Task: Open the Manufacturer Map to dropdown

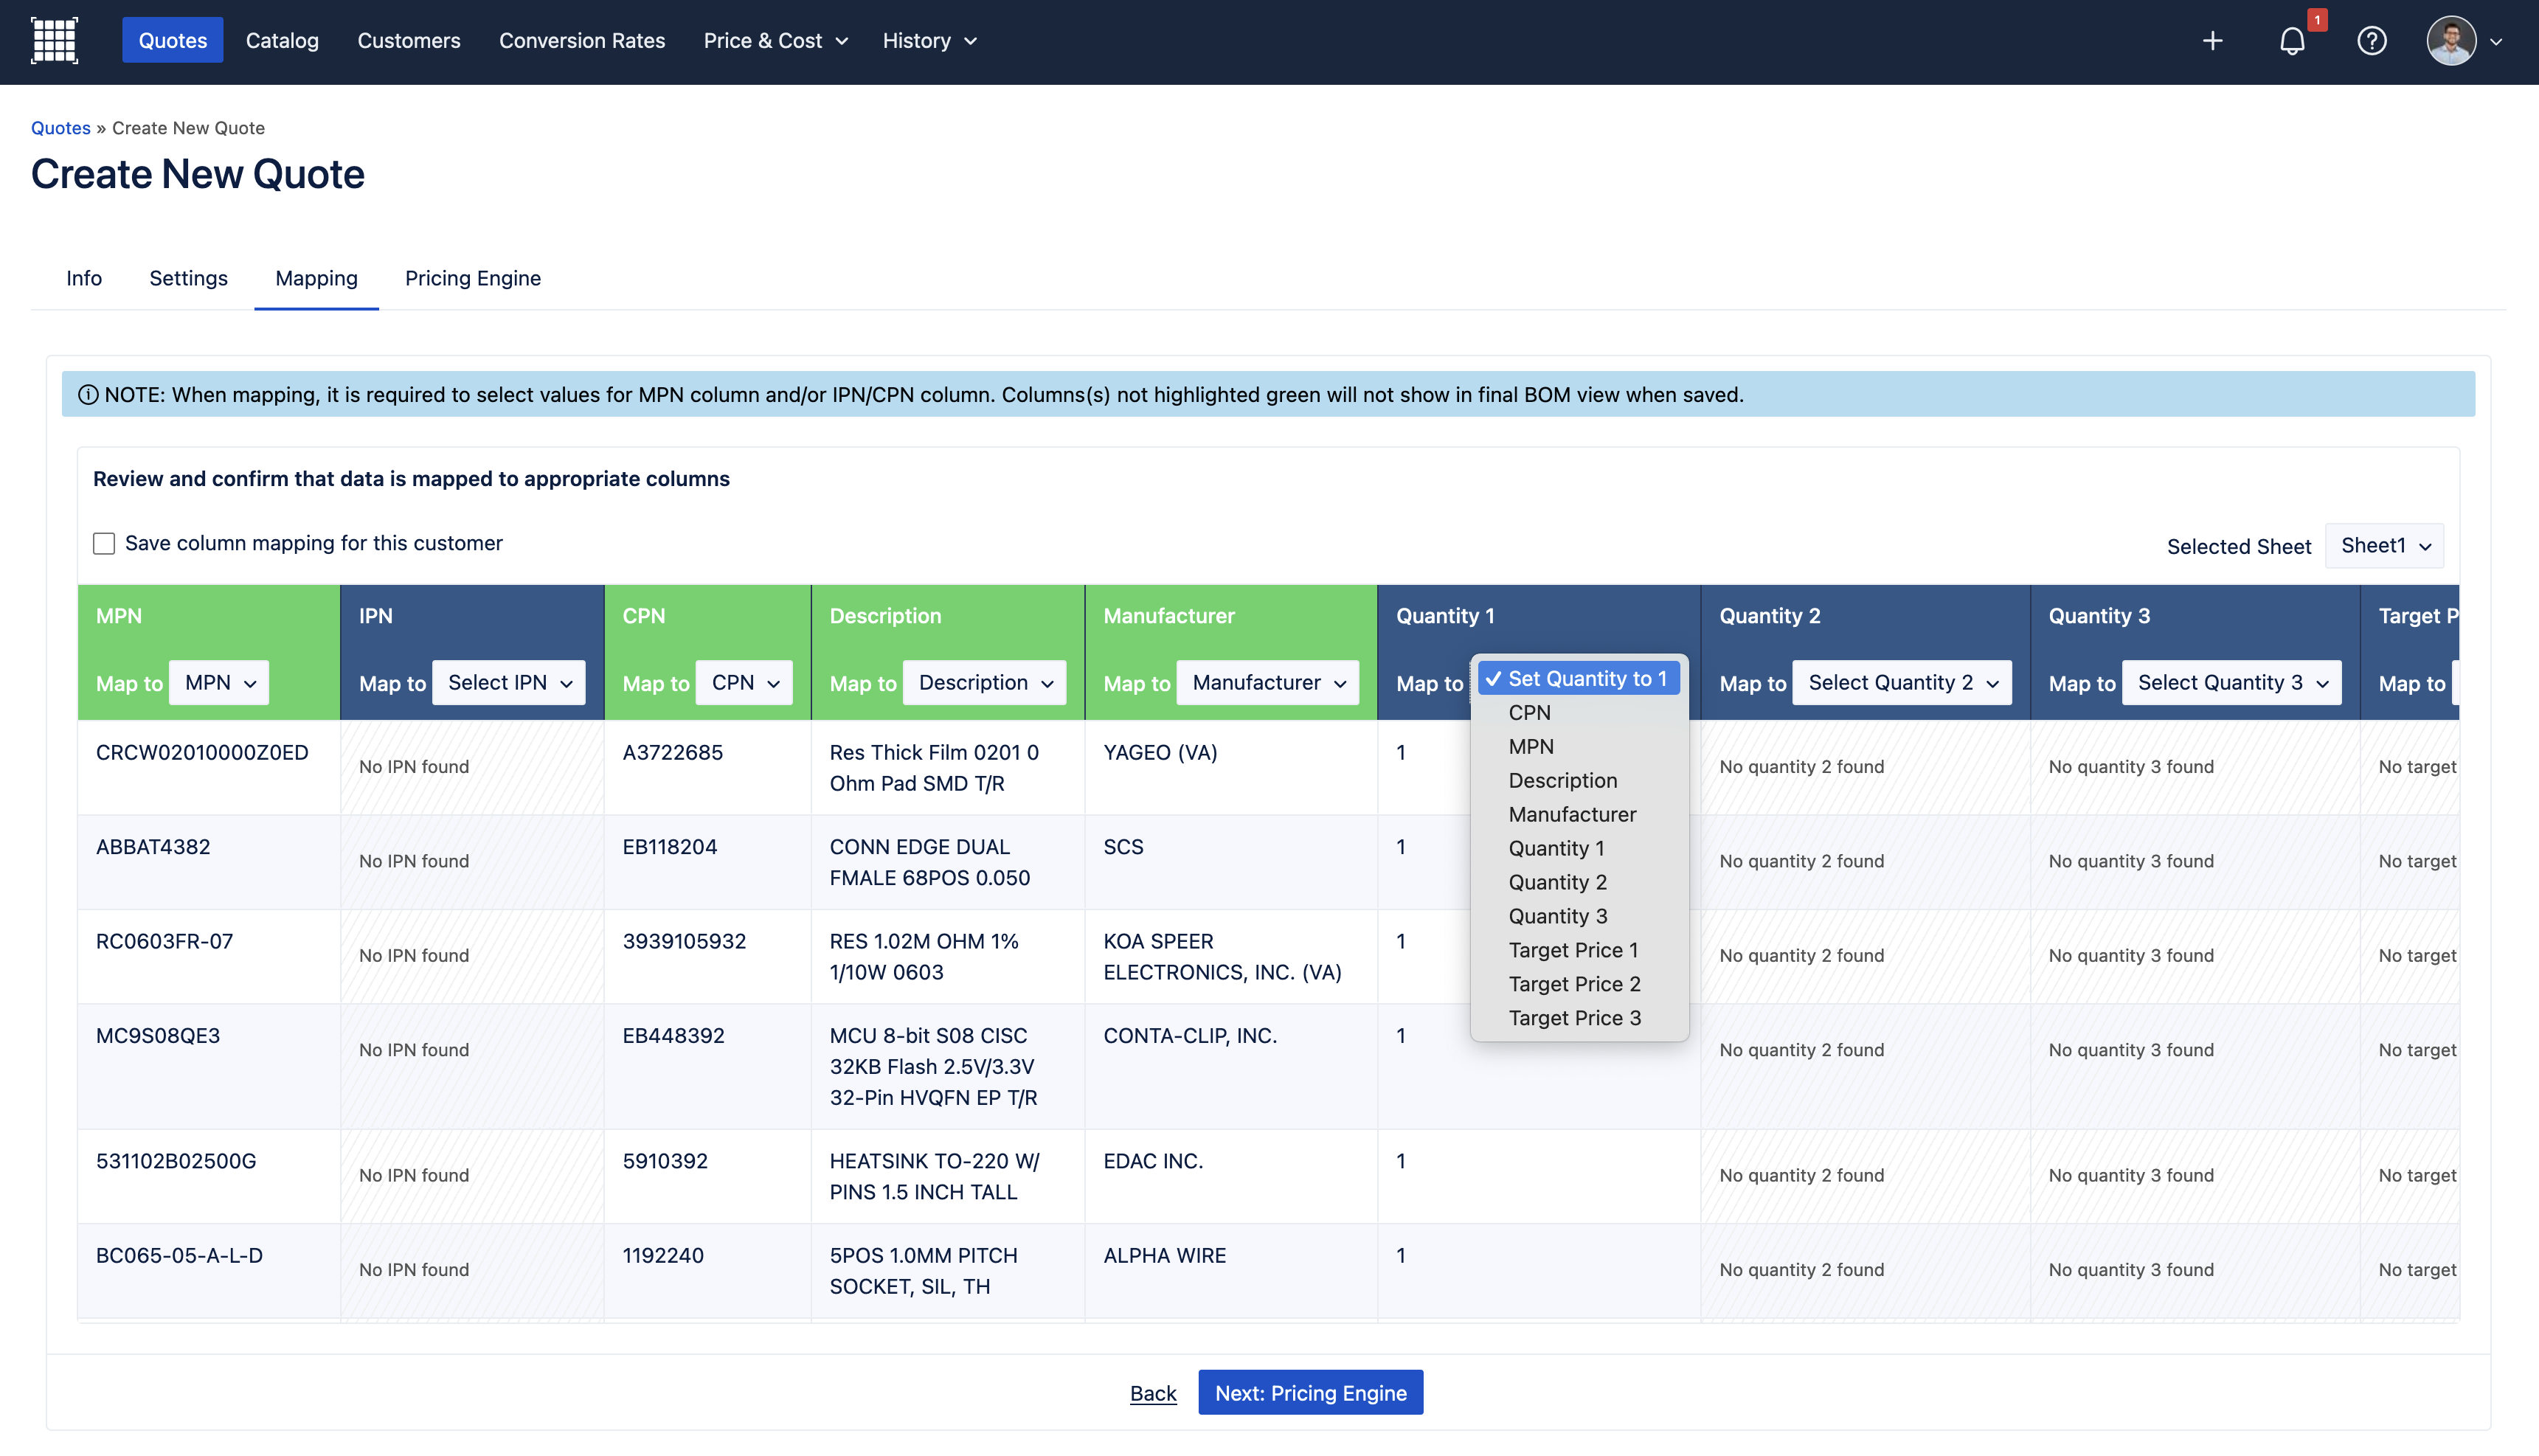Action: tap(1267, 683)
